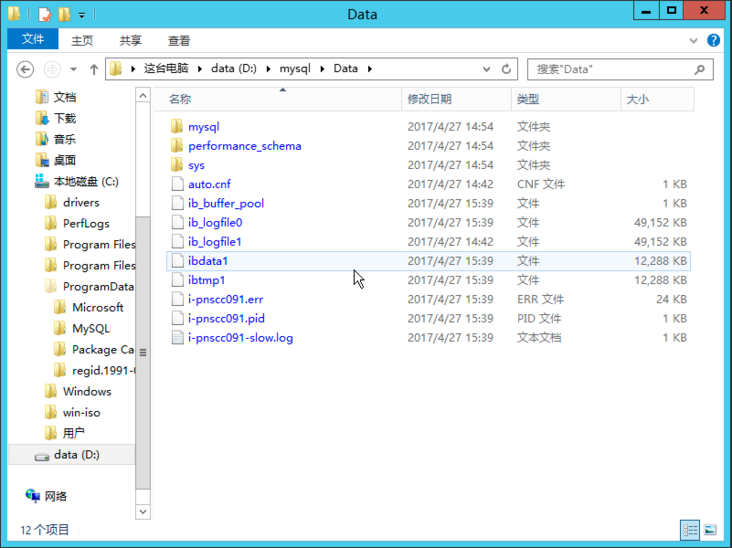Go up one folder level arrow

[x=94, y=70]
